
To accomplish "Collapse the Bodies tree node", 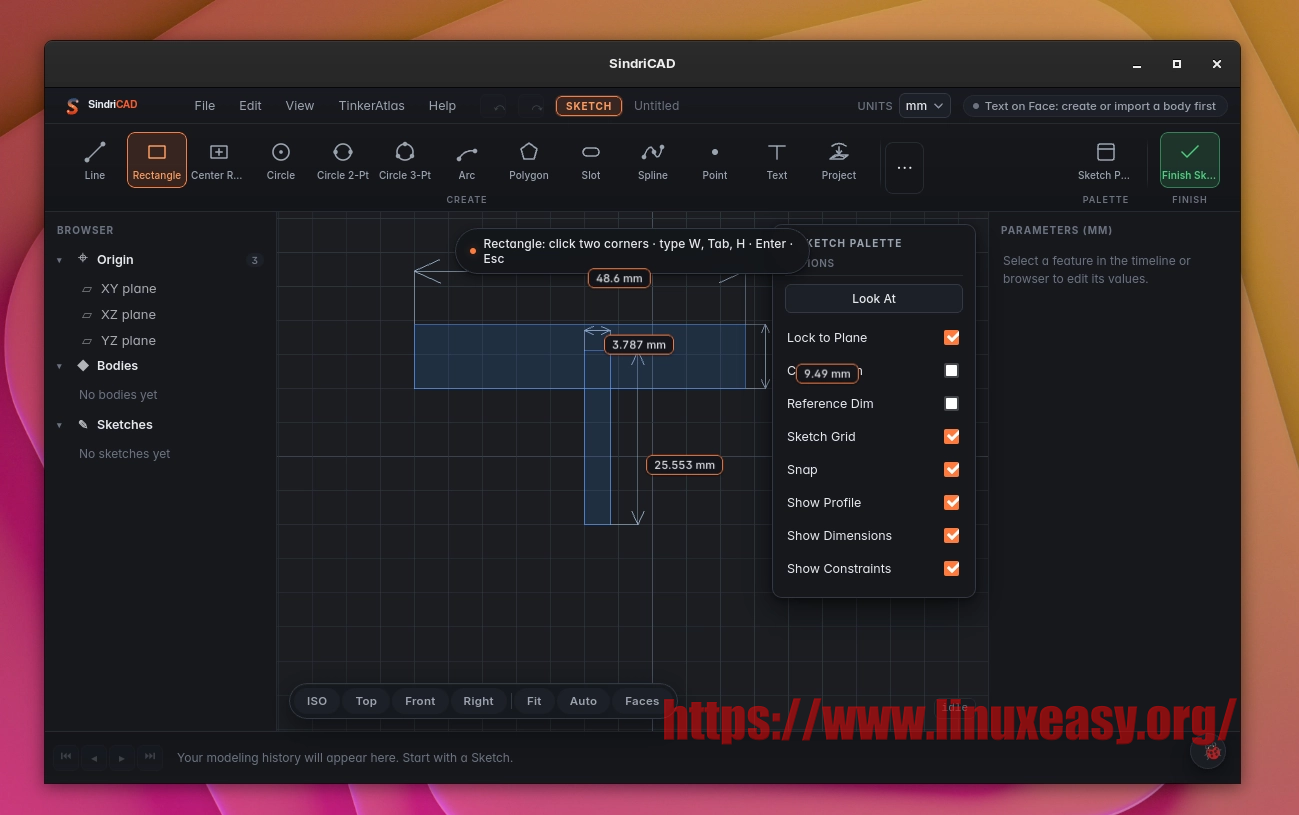I will point(59,366).
